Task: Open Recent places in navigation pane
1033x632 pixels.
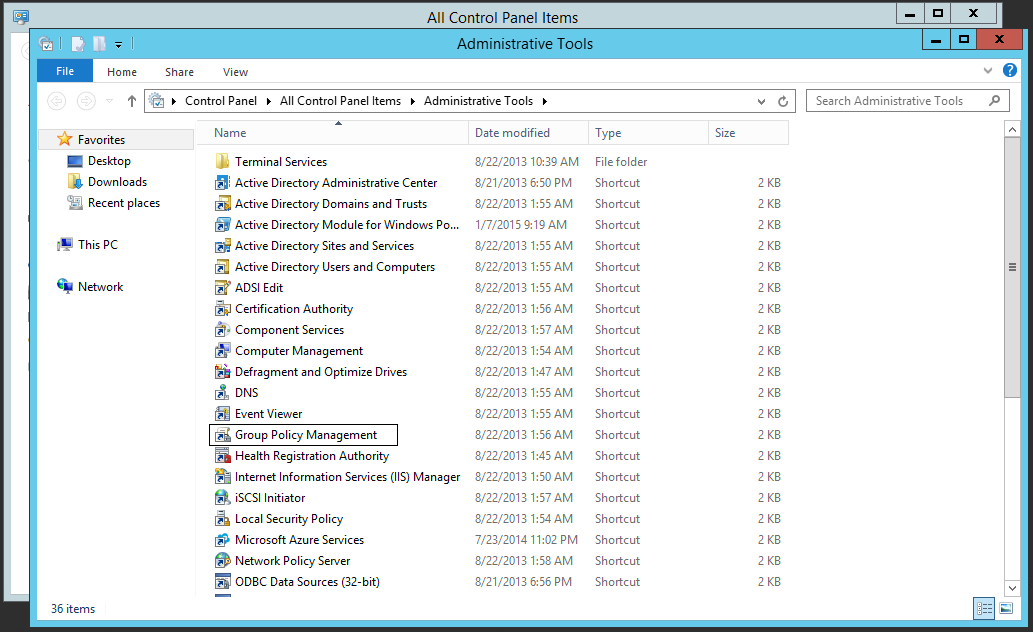Action: [x=124, y=203]
